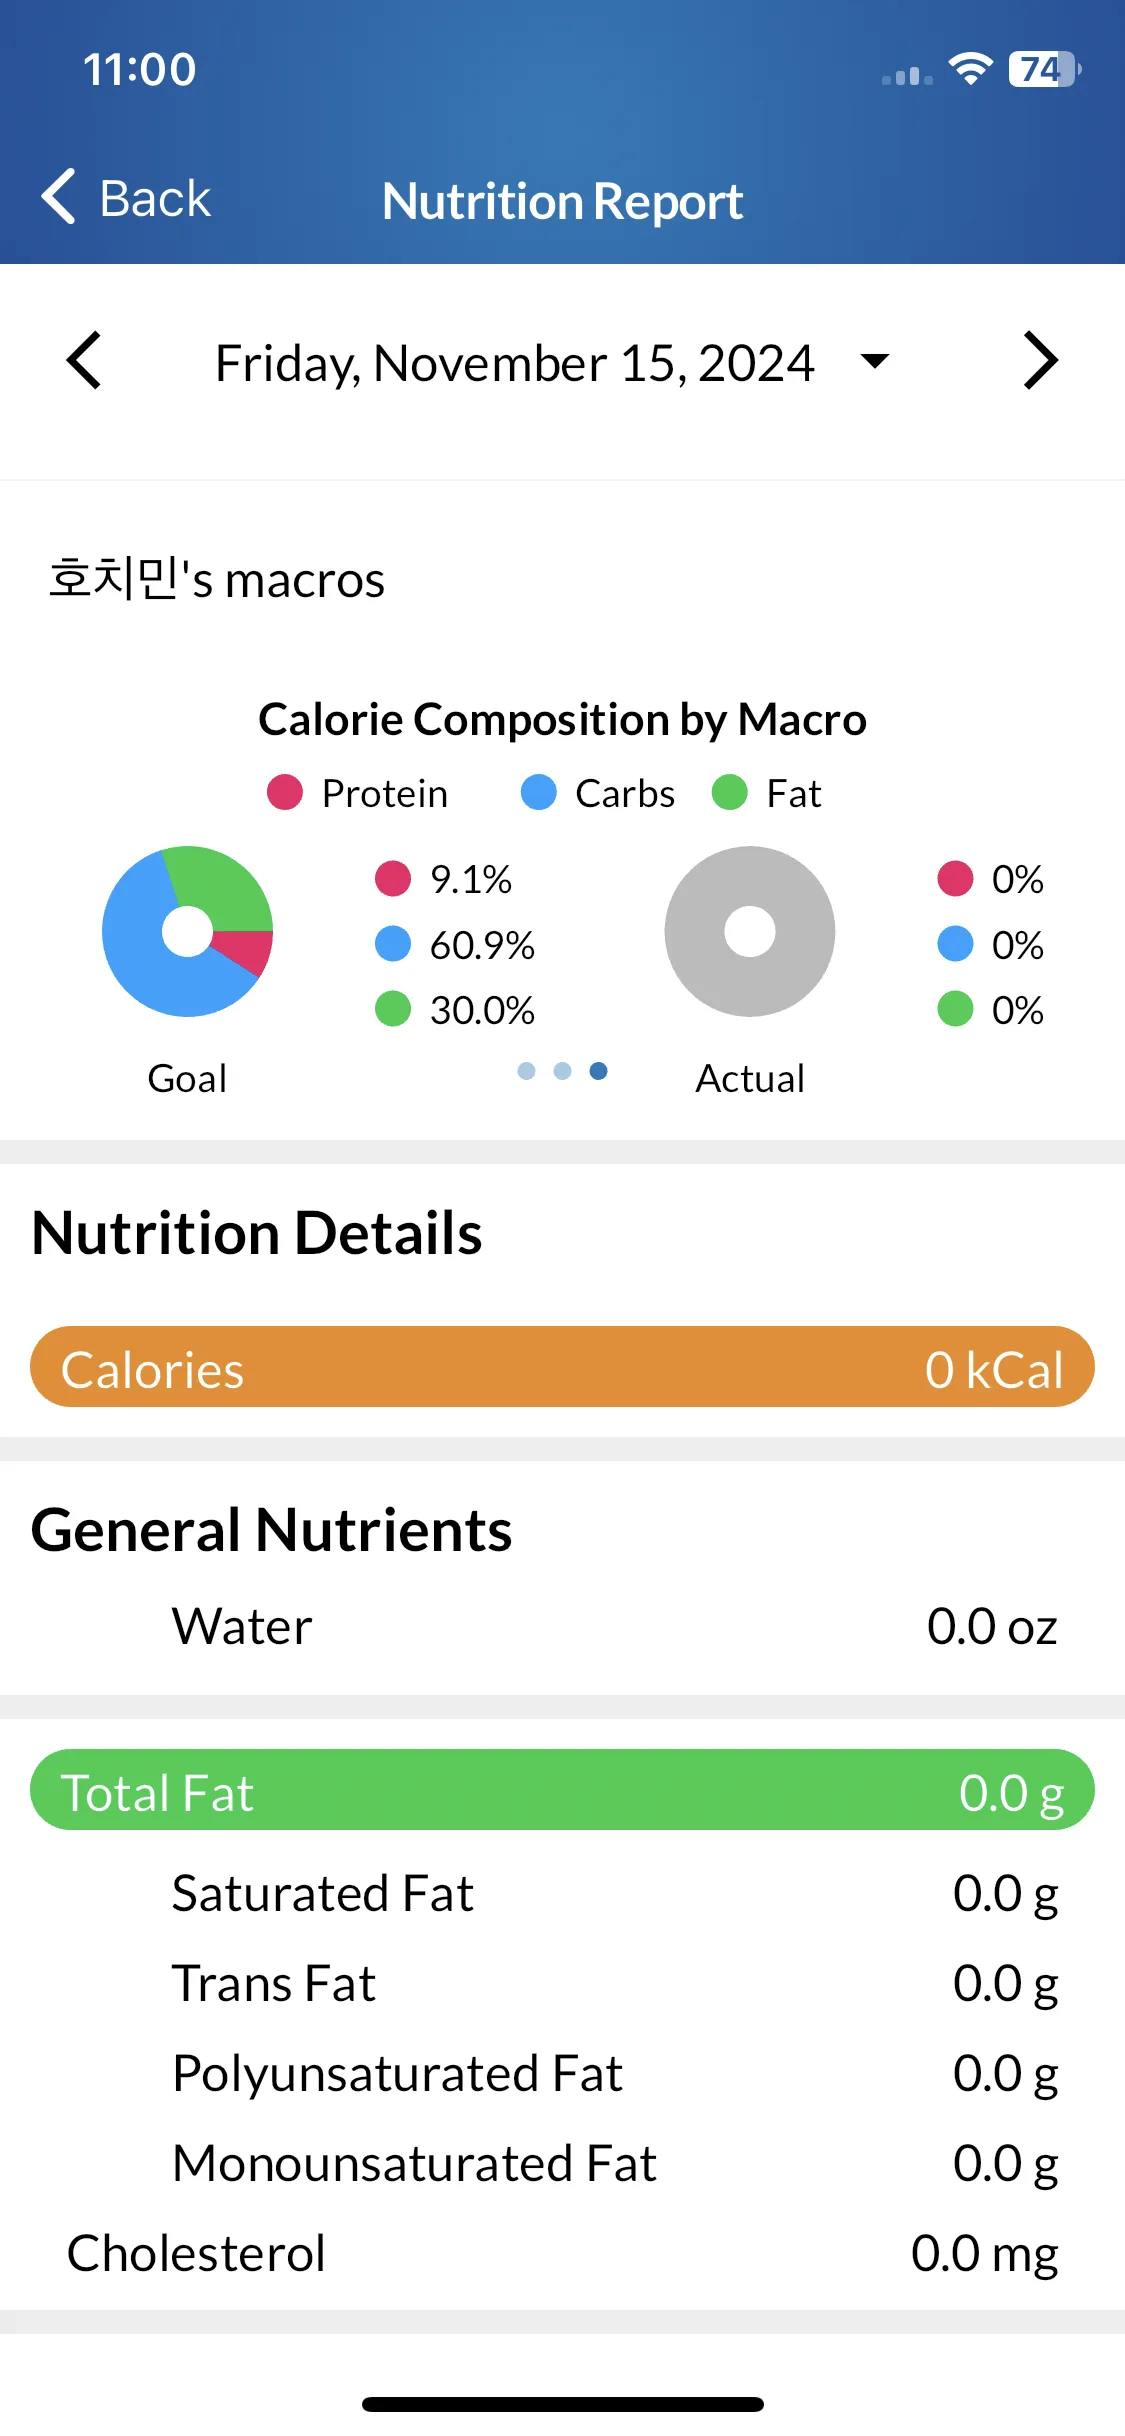Screen dimensions: 1125x2436
Task: Open date picker dropdown triangle
Action: (875, 361)
